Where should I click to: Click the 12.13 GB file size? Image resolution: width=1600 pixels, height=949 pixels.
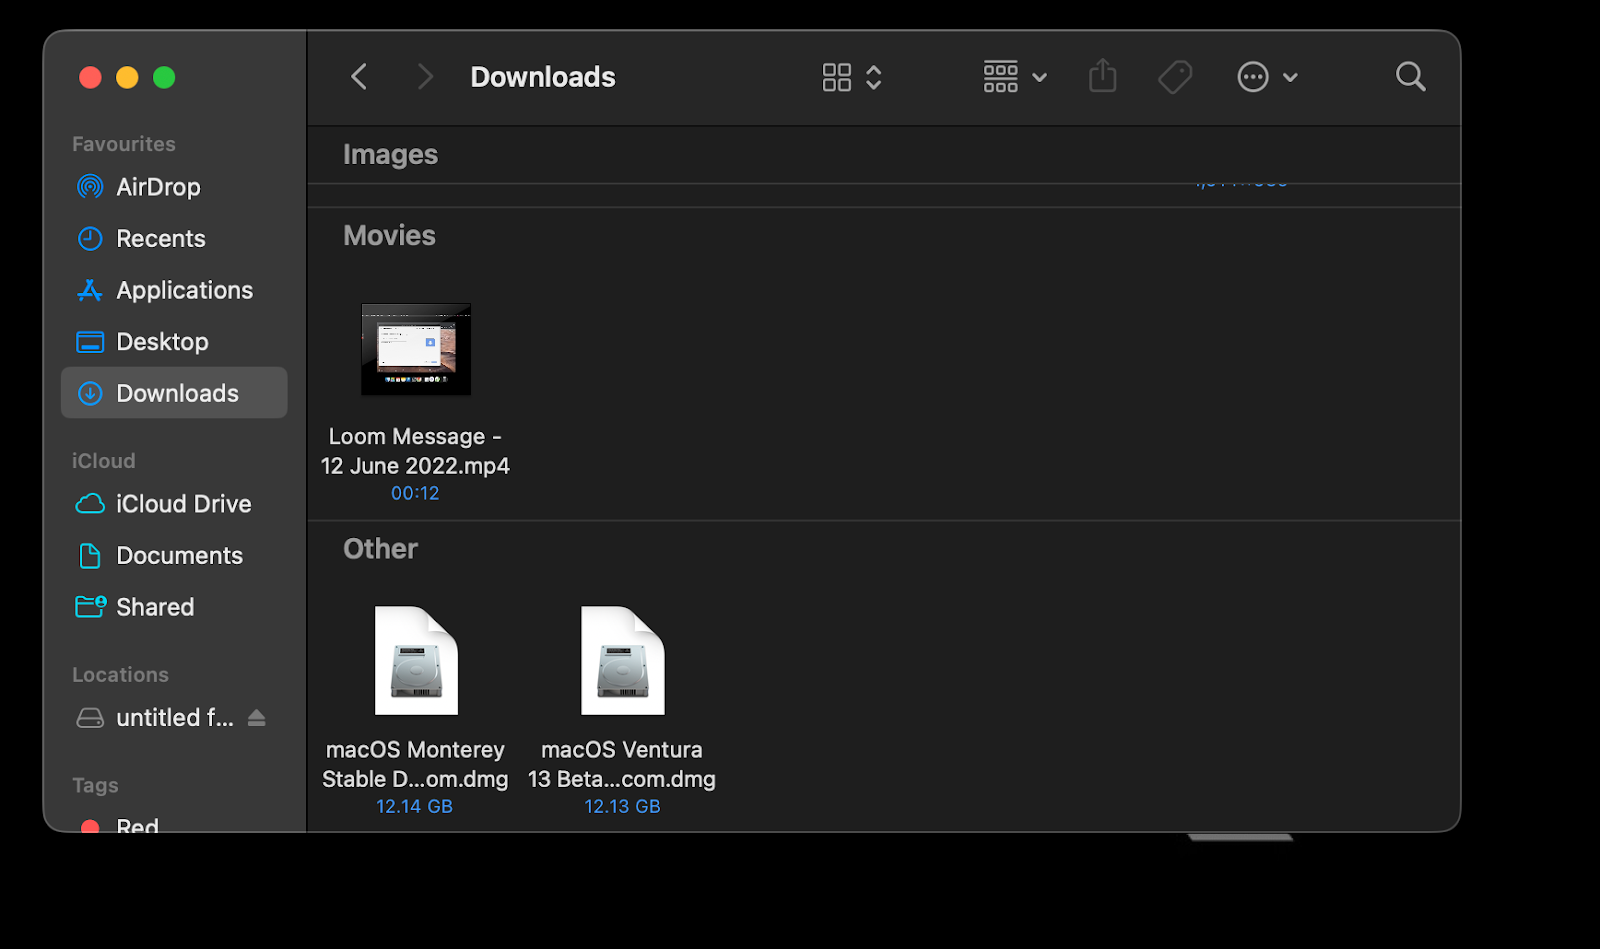click(622, 806)
